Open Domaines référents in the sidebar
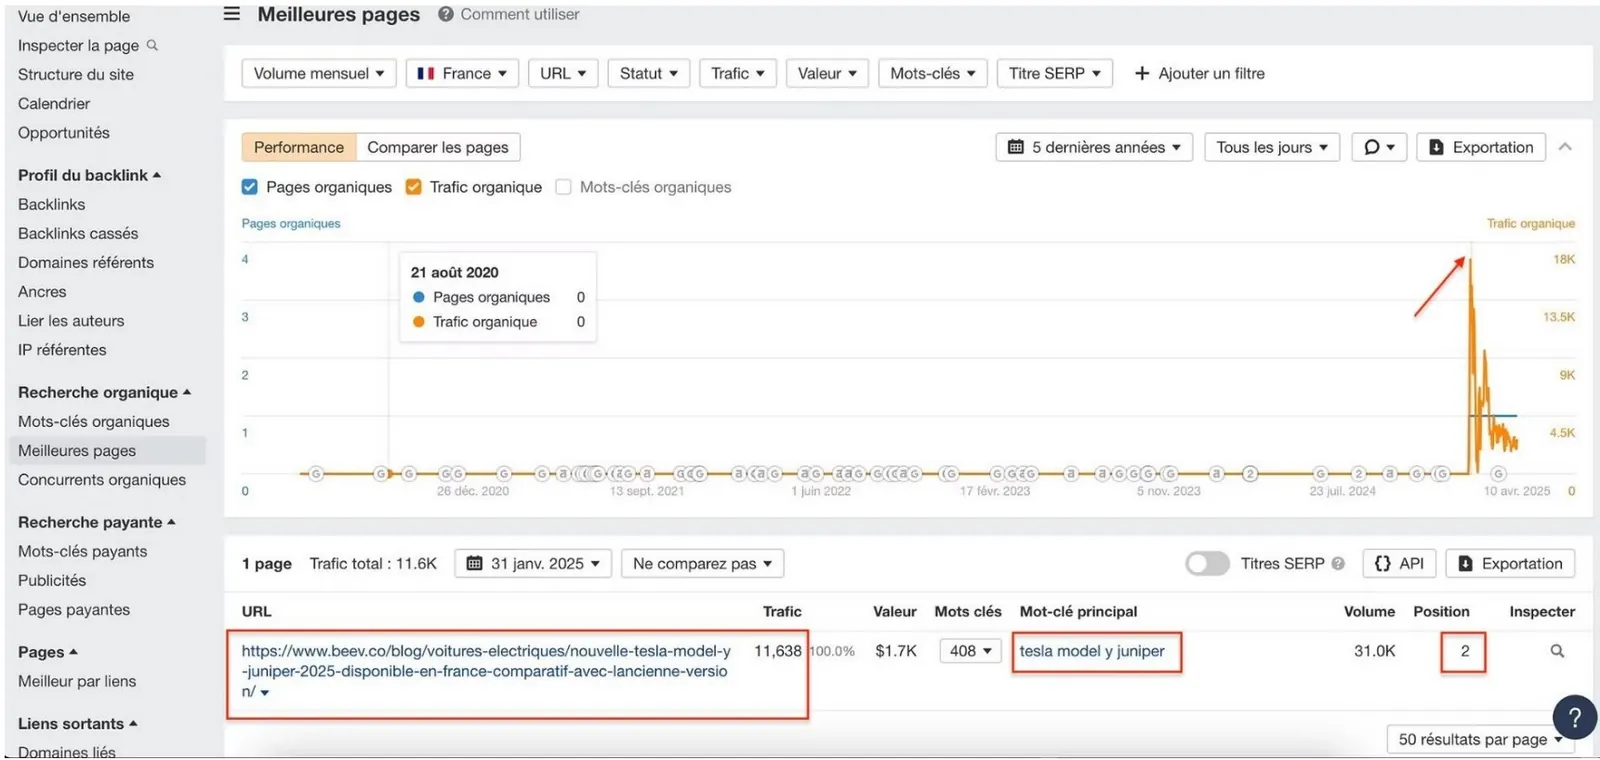 (x=86, y=263)
